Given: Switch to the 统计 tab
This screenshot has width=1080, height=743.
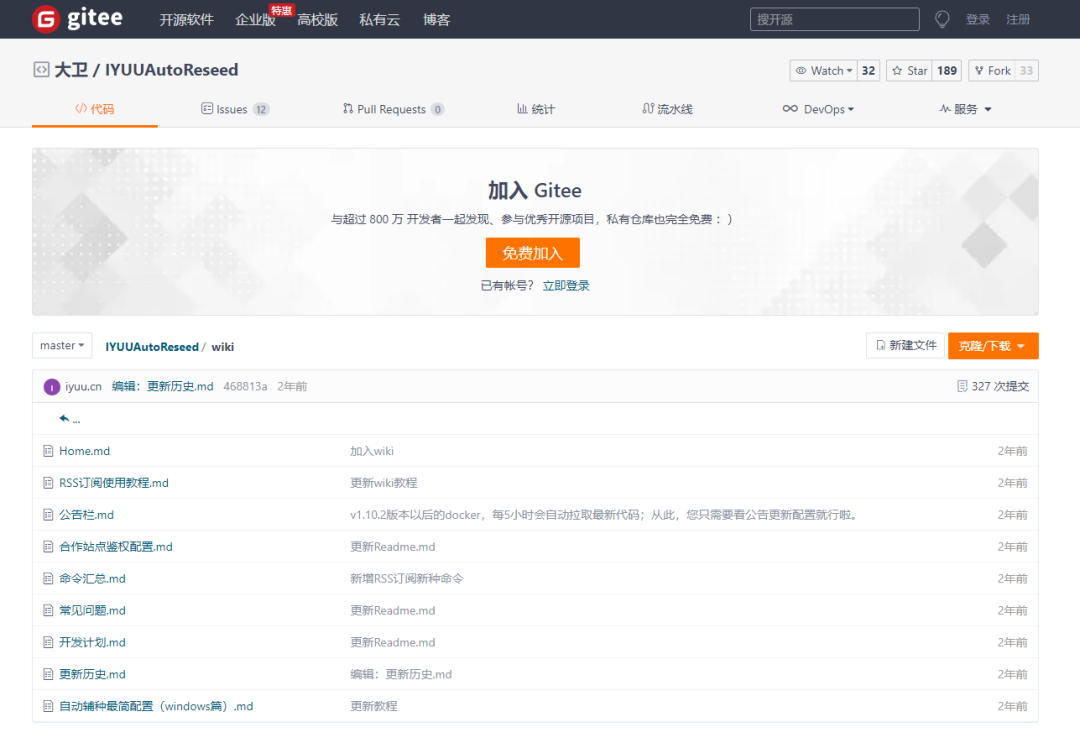Looking at the screenshot, I should click(536, 109).
